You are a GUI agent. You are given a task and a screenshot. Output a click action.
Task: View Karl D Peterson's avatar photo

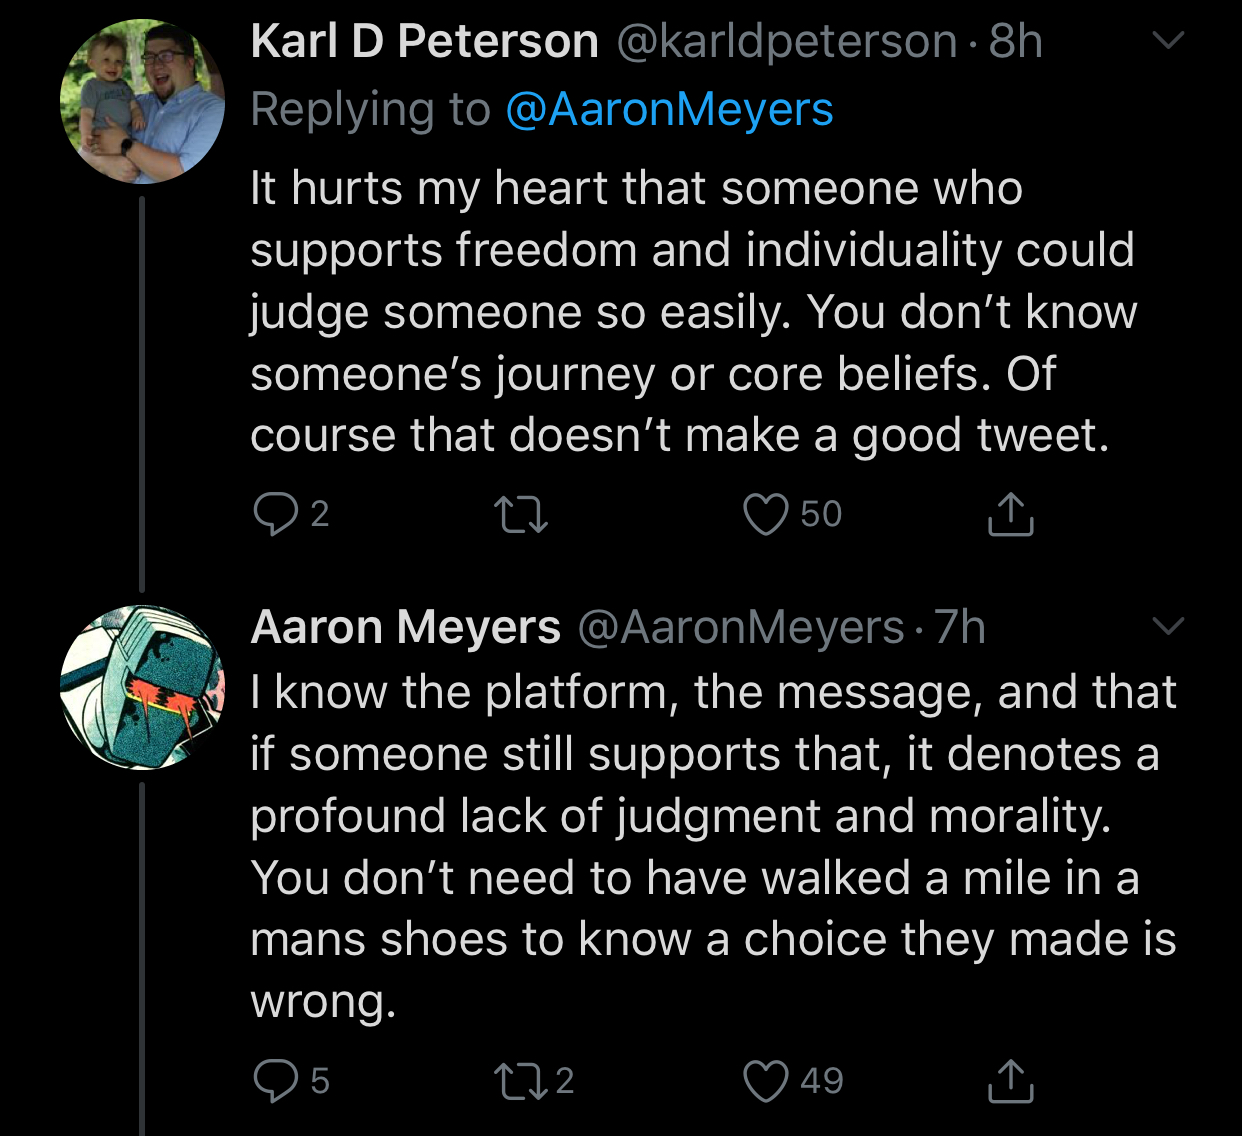click(x=142, y=102)
